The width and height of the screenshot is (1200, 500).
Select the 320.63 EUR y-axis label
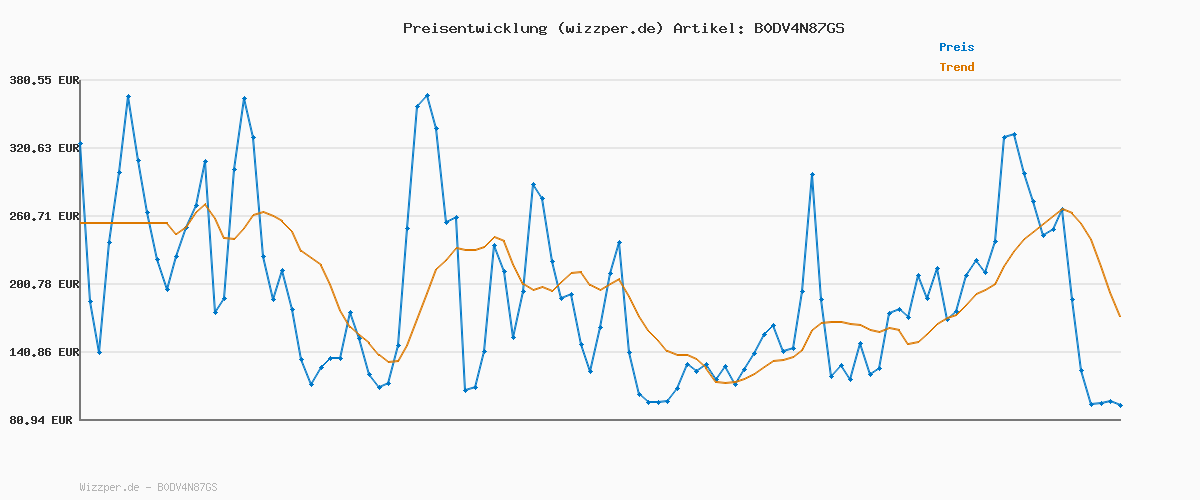(x=44, y=148)
